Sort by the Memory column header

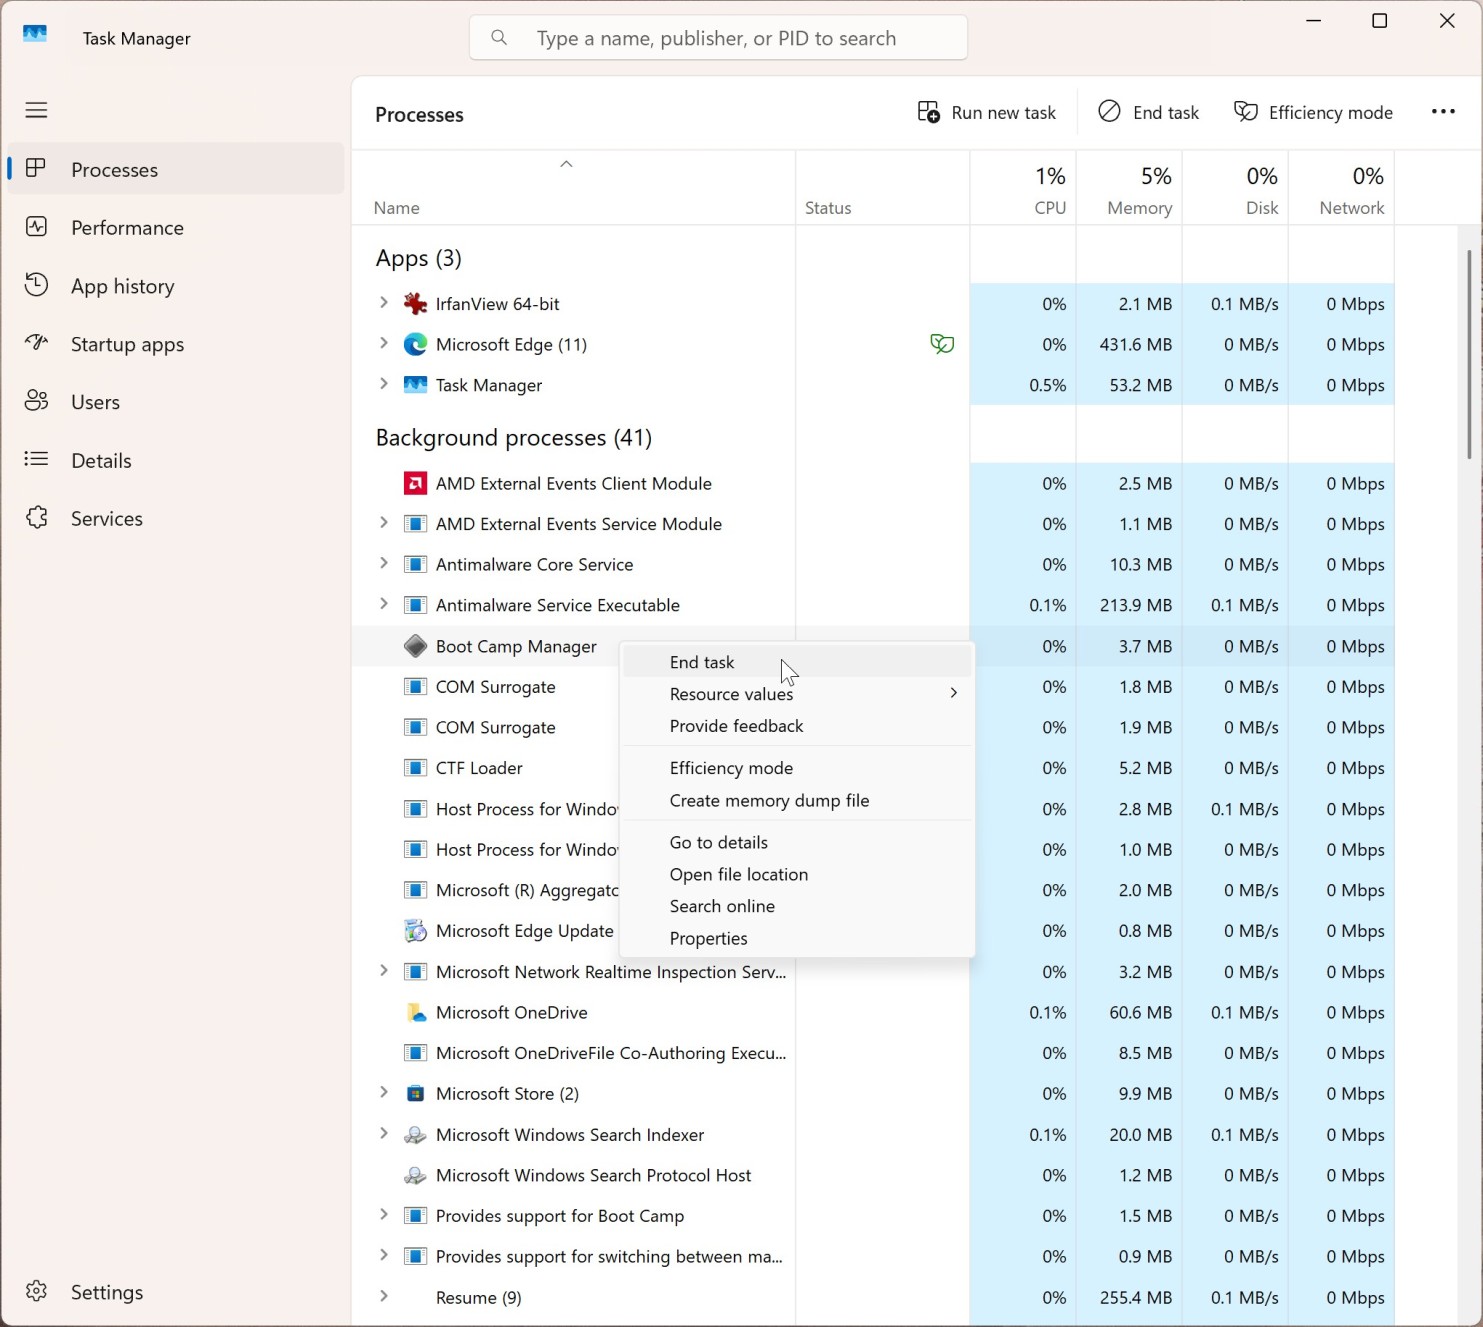1129,188
